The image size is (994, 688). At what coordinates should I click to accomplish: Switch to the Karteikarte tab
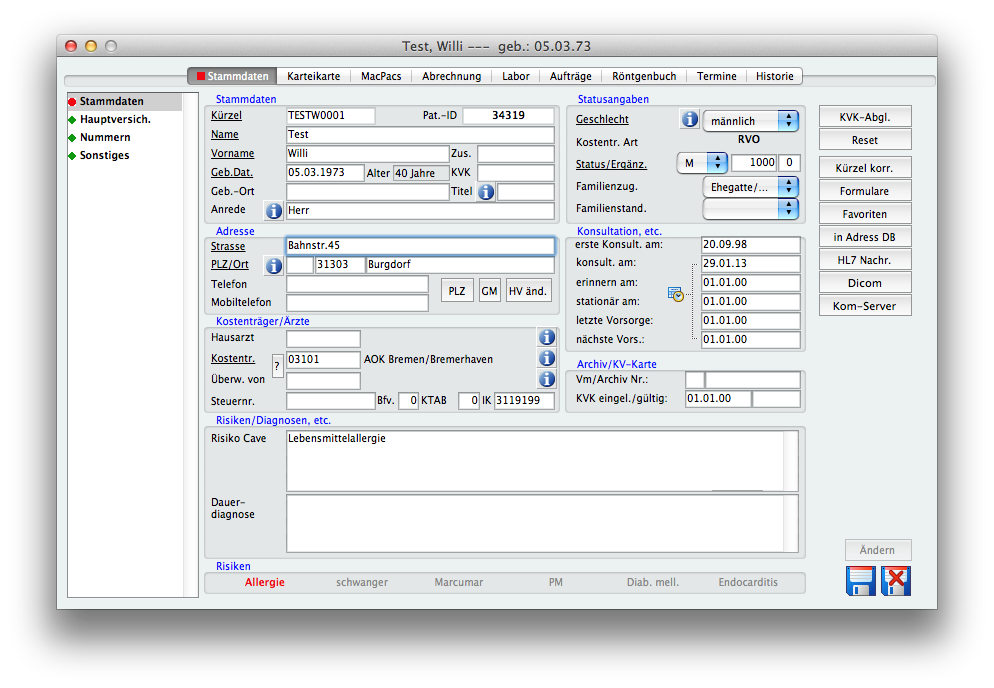[x=313, y=76]
